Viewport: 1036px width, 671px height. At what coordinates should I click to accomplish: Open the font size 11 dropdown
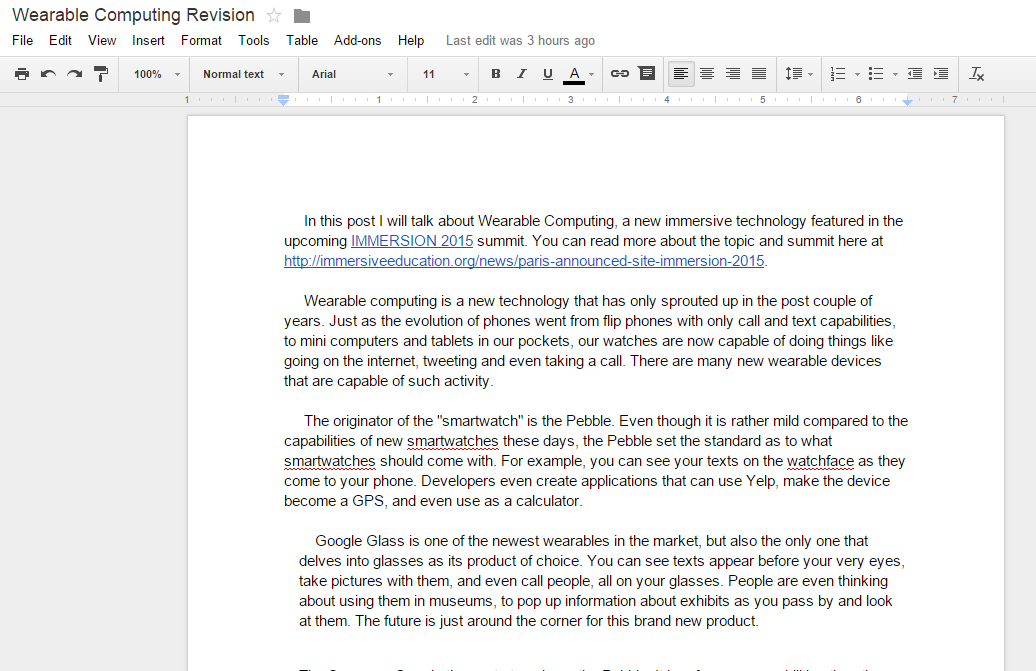pos(445,75)
